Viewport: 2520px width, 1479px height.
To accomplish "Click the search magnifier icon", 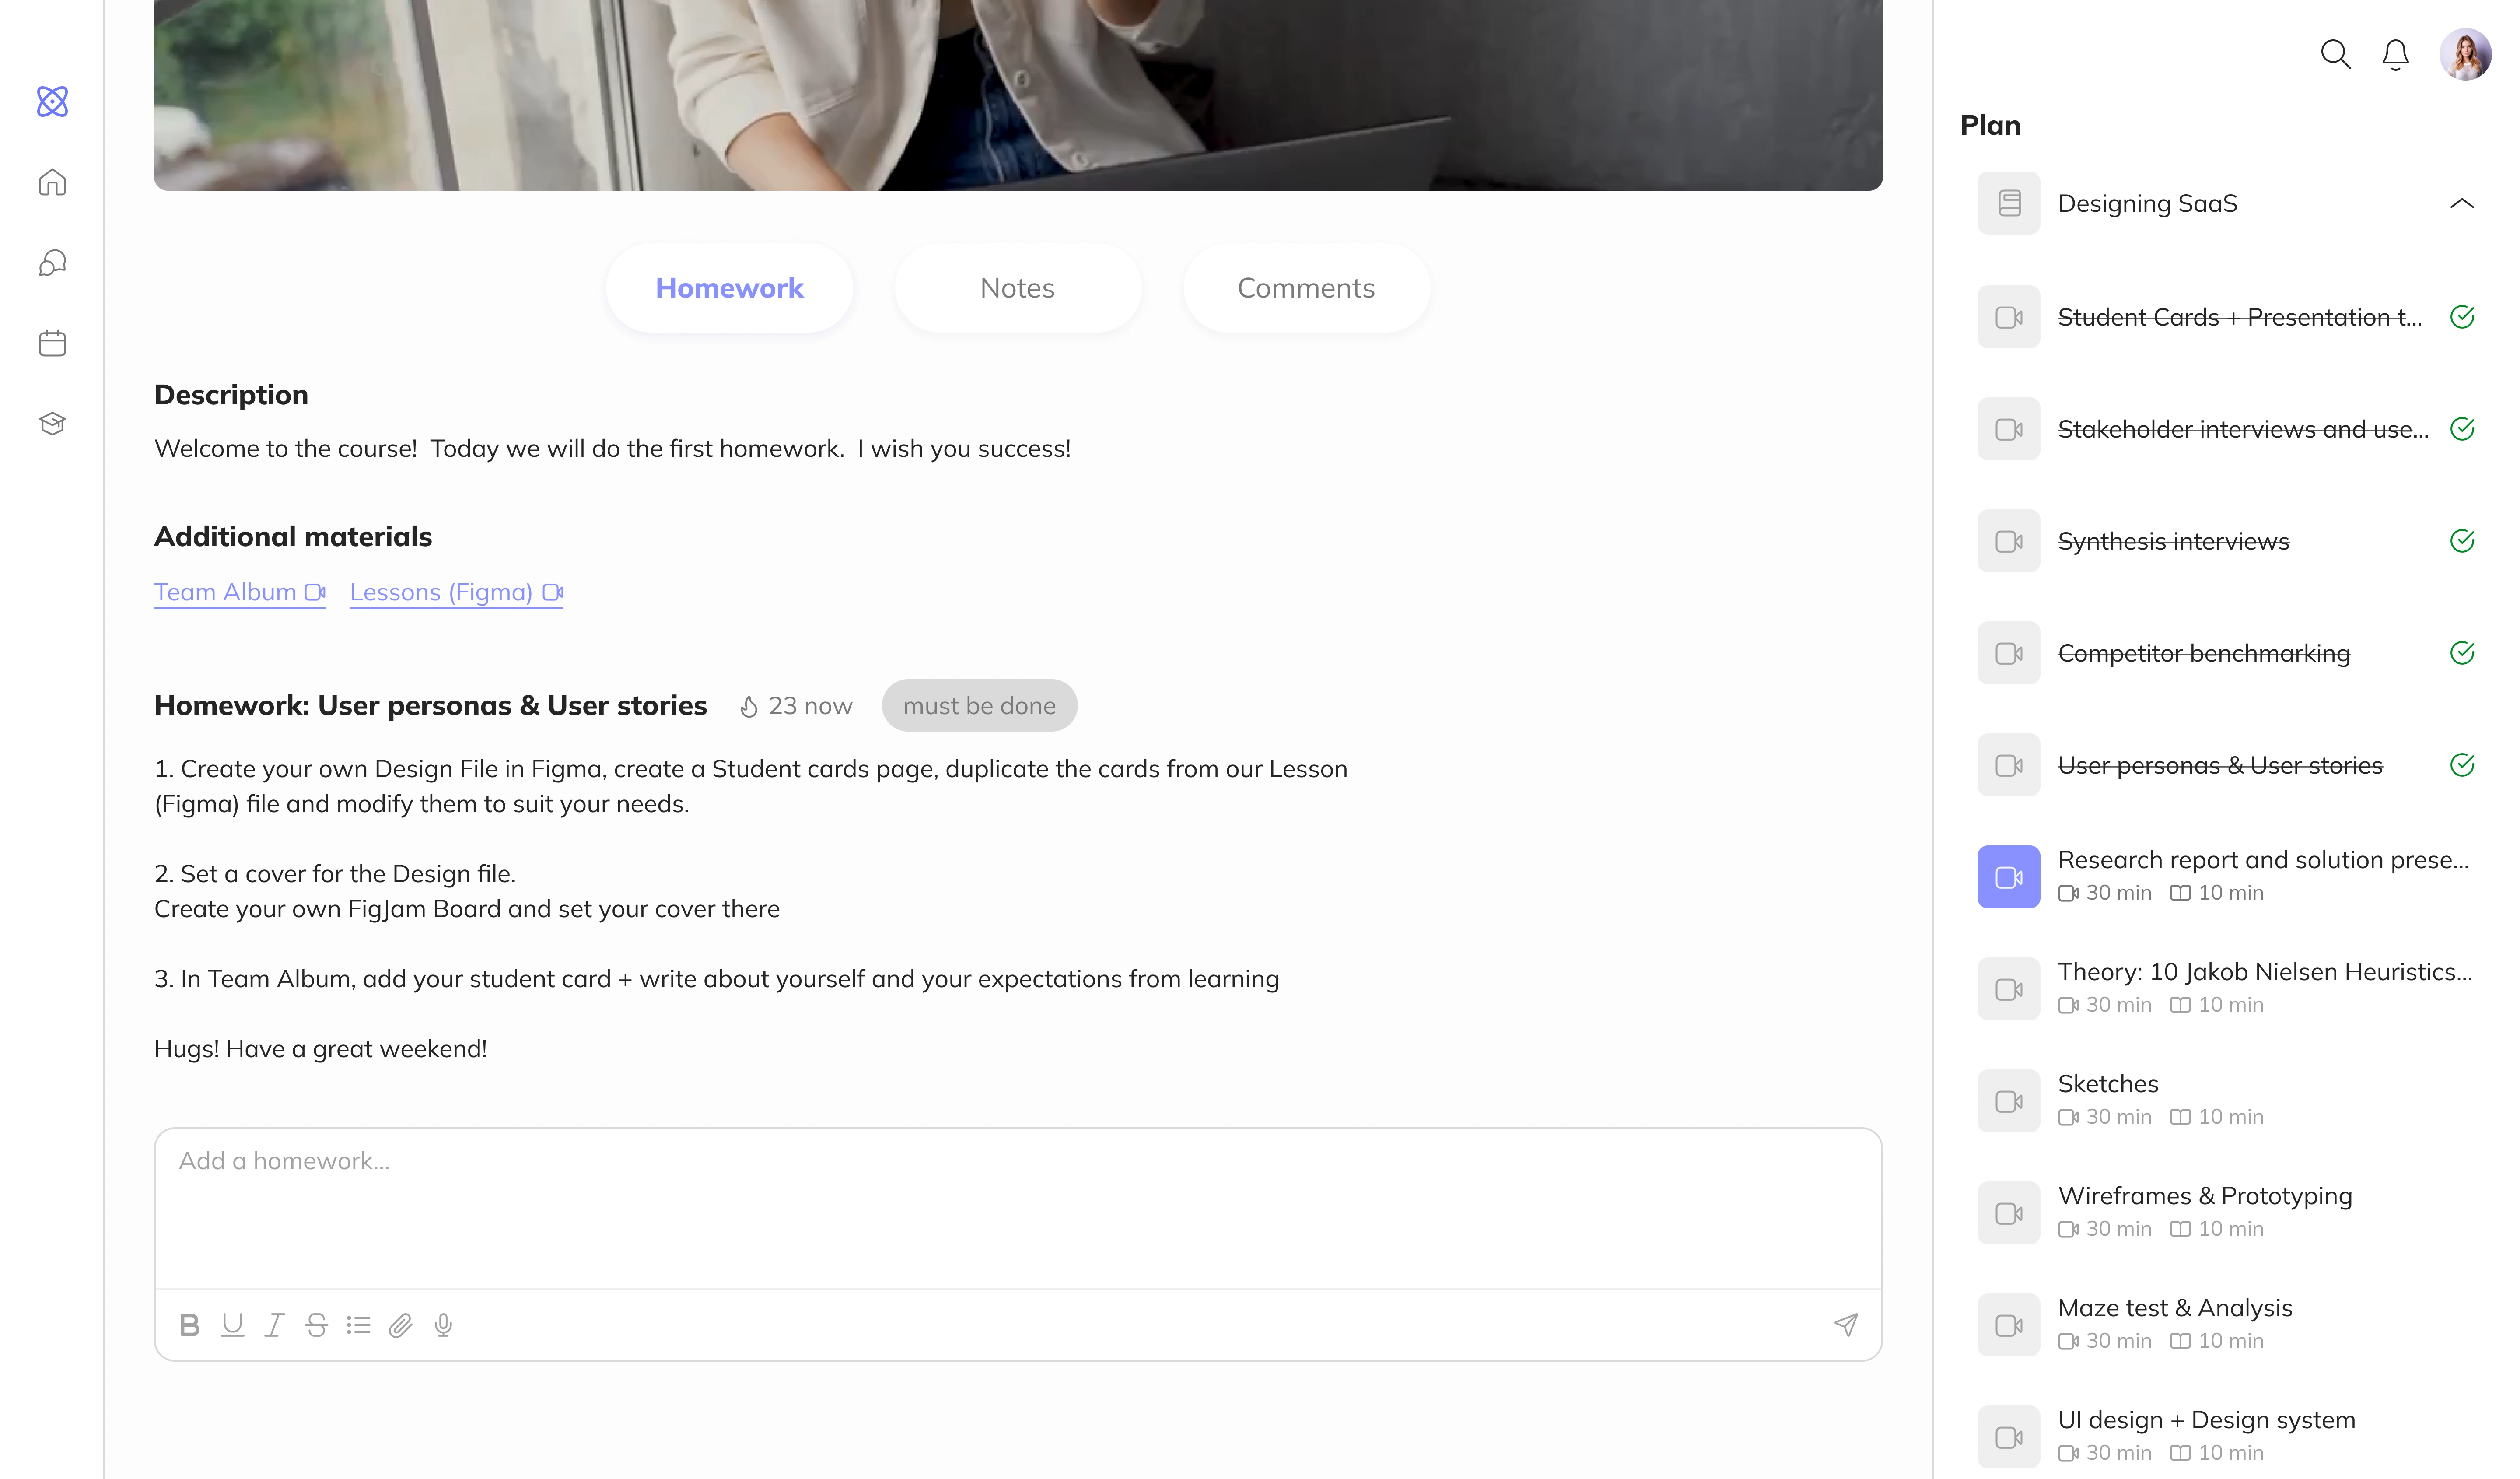I will pos(2335,54).
